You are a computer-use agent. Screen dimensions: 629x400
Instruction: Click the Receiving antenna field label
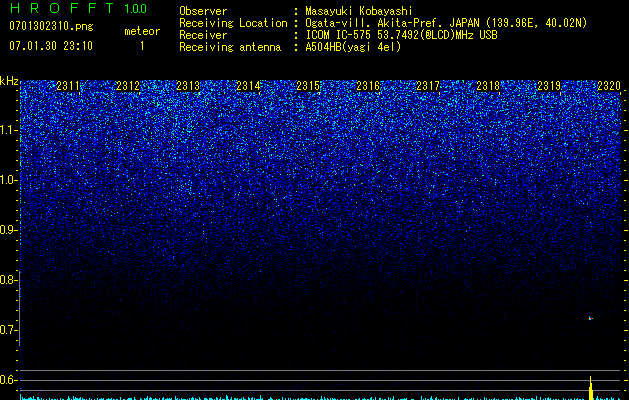click(230, 47)
